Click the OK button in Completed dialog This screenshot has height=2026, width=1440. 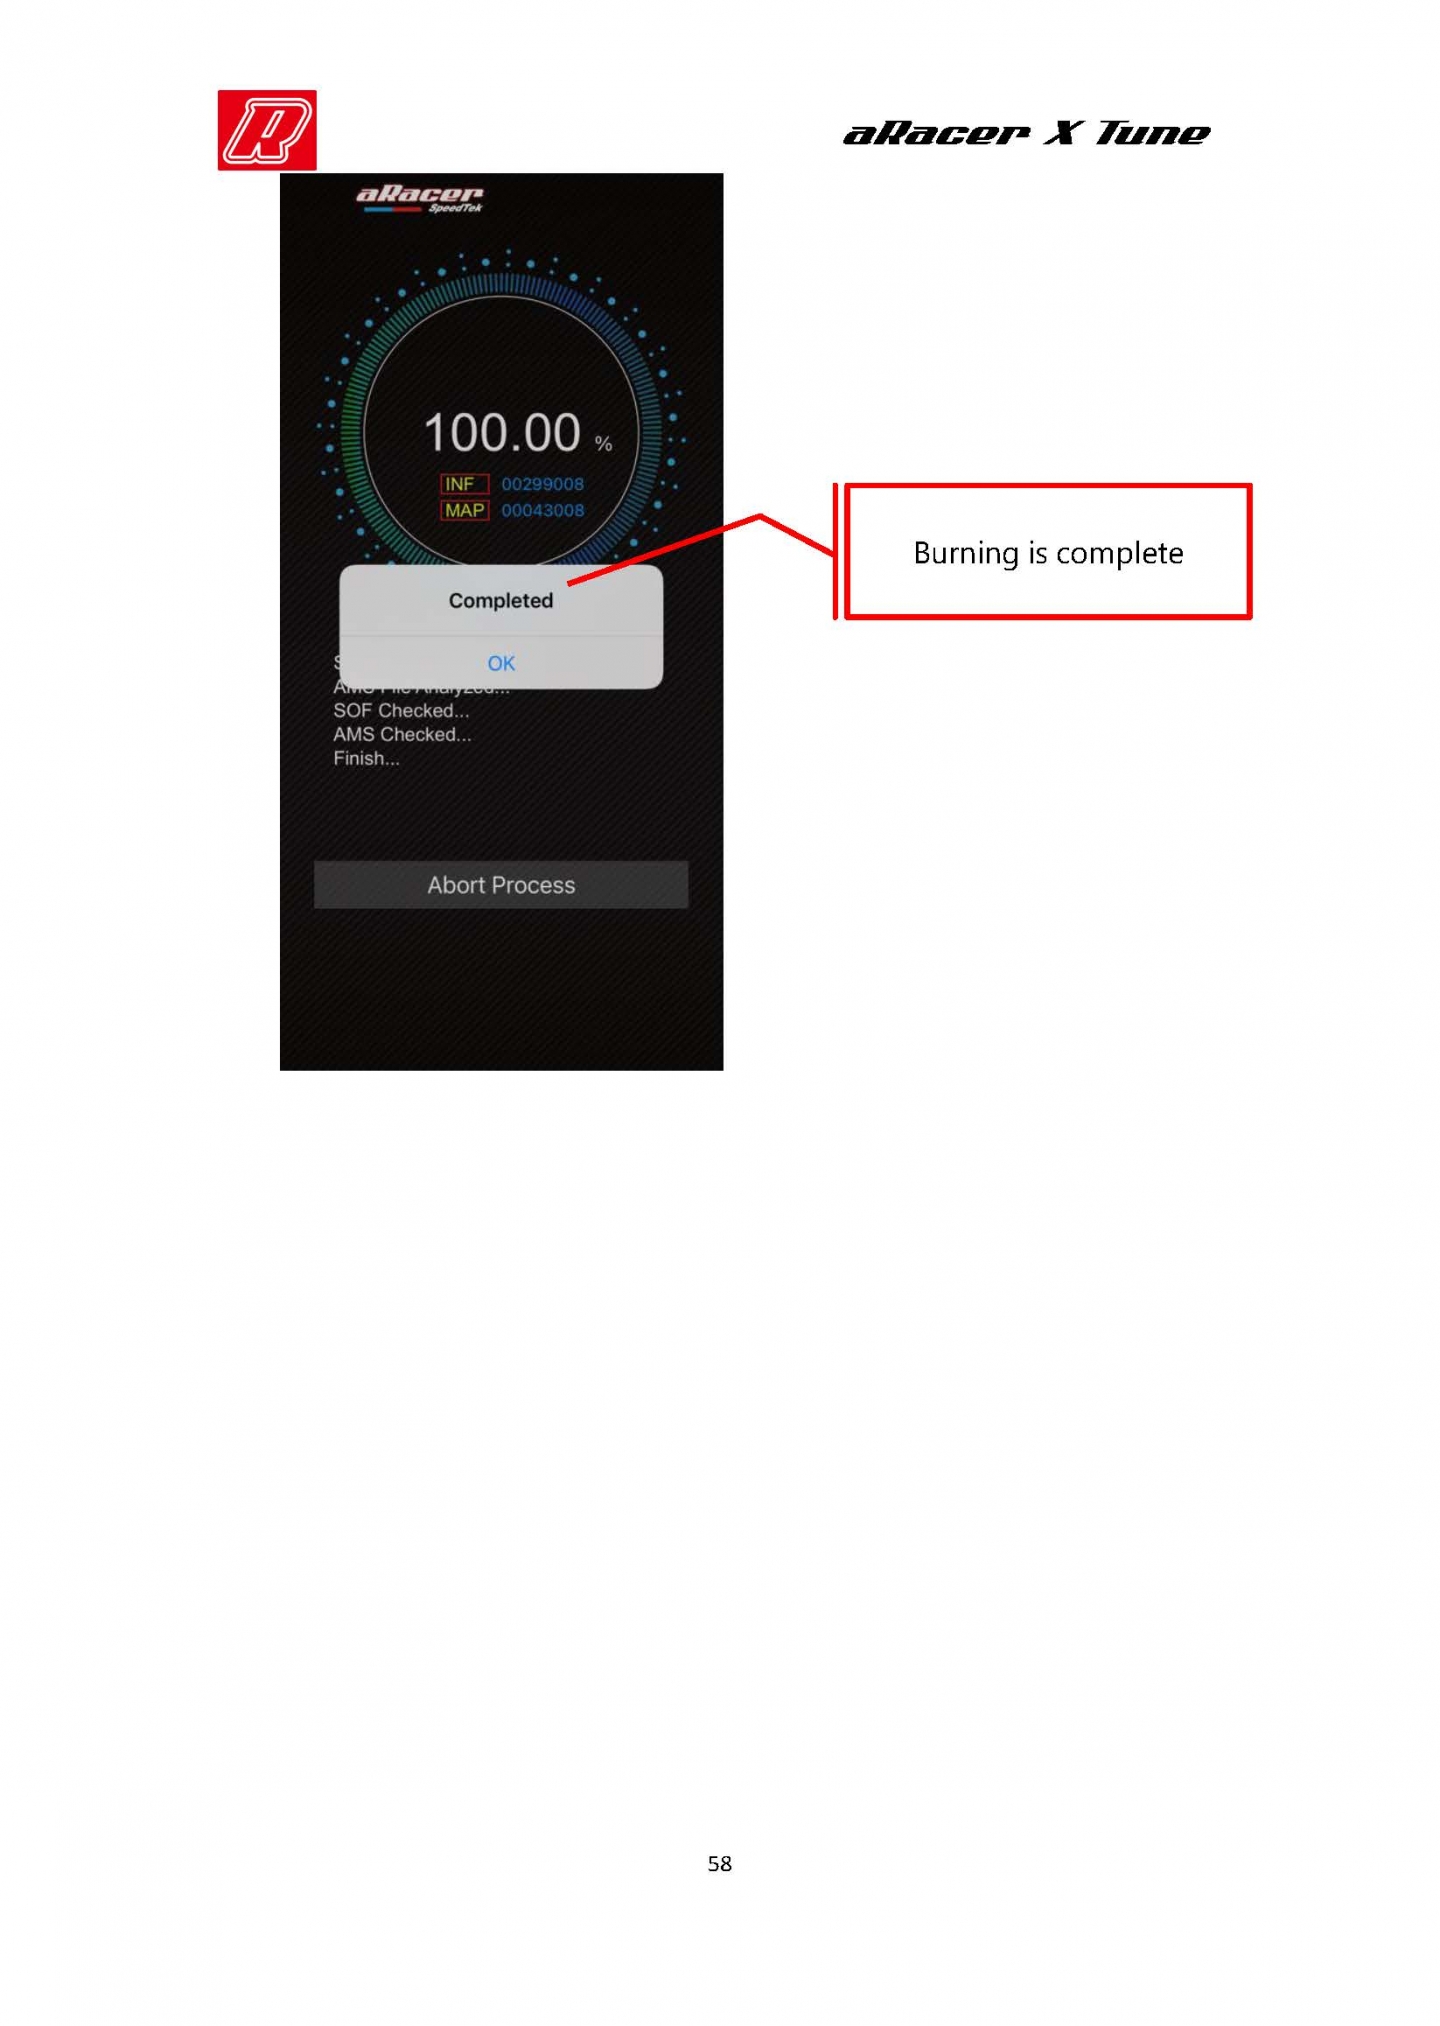pos(501,663)
